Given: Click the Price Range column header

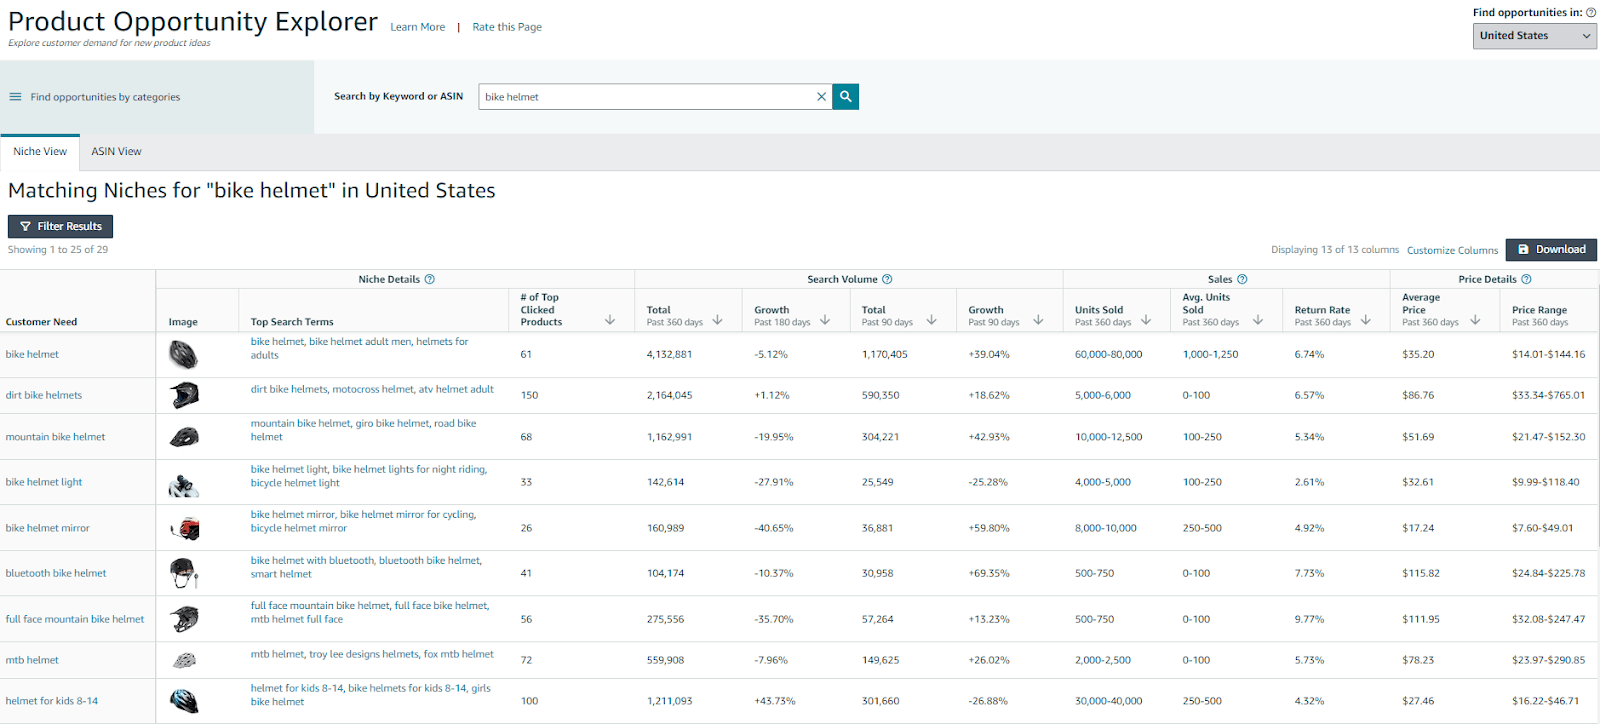Looking at the screenshot, I should (1540, 316).
